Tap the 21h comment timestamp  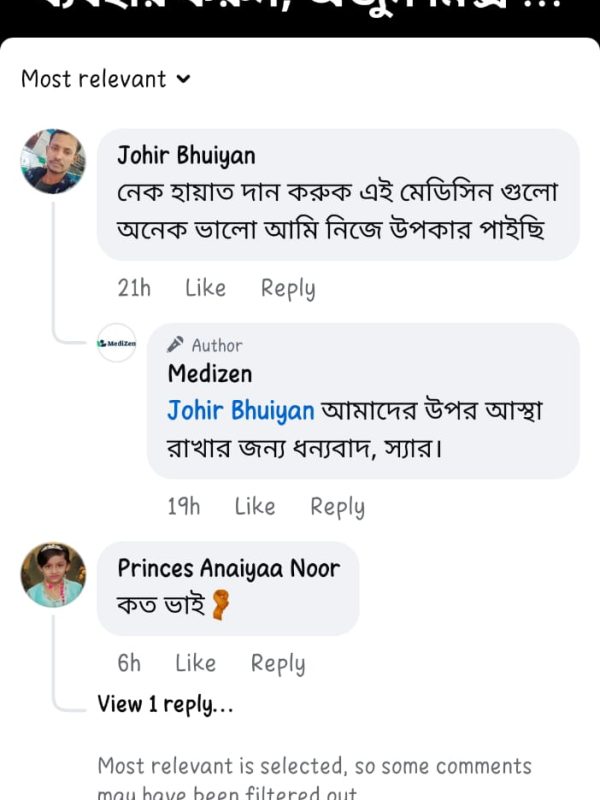pos(134,288)
